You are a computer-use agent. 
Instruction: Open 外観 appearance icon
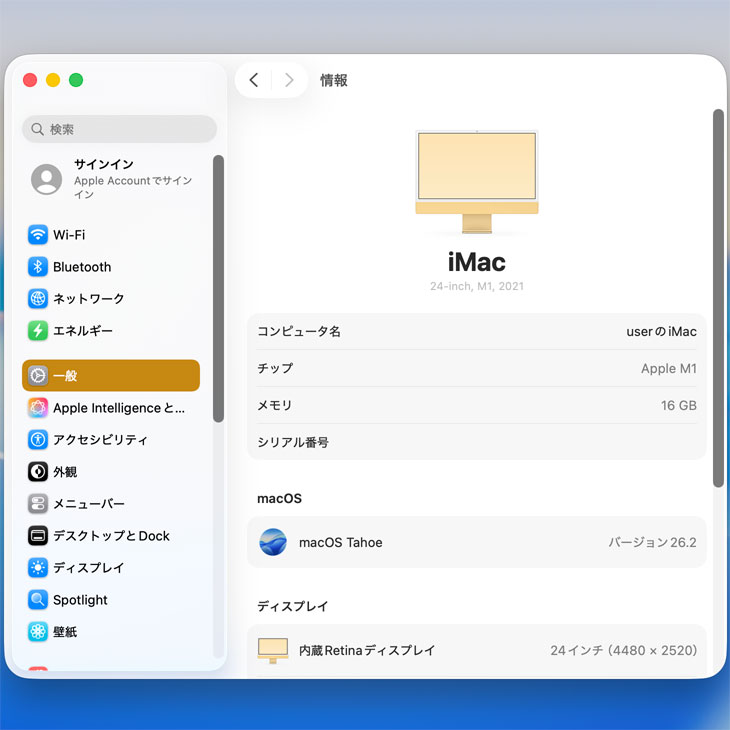[38, 472]
